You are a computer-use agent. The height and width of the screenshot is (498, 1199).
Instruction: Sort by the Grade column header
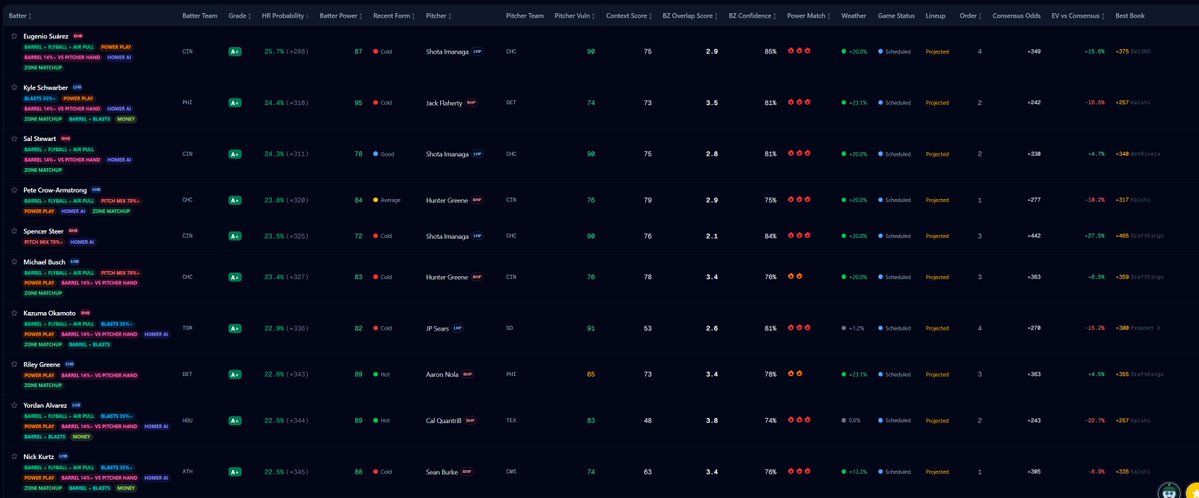238,15
